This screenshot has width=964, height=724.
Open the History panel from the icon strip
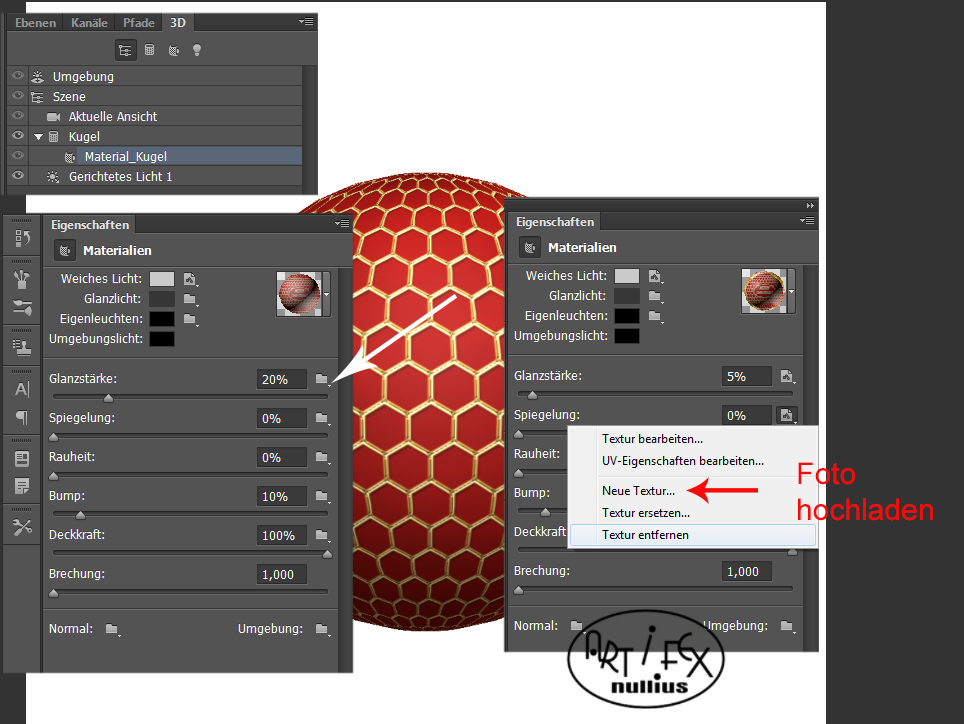tap(22, 237)
